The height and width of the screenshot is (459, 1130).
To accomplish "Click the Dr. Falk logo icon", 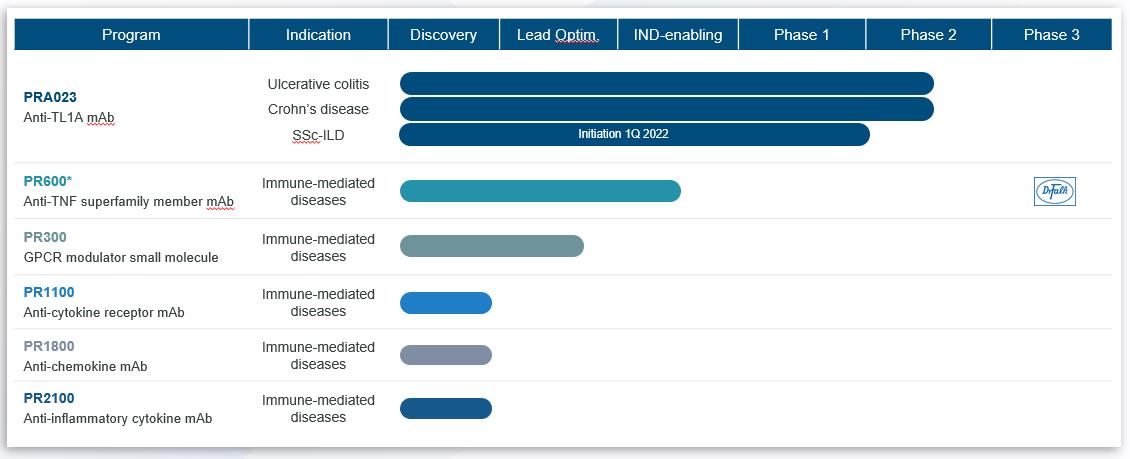I will pyautogui.click(x=1054, y=191).
